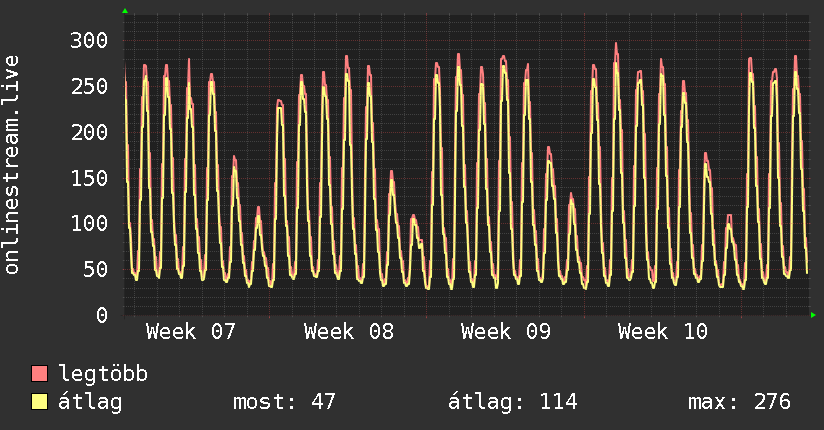Click the 200 y-axis label
The height and width of the screenshot is (430, 824).
89,132
